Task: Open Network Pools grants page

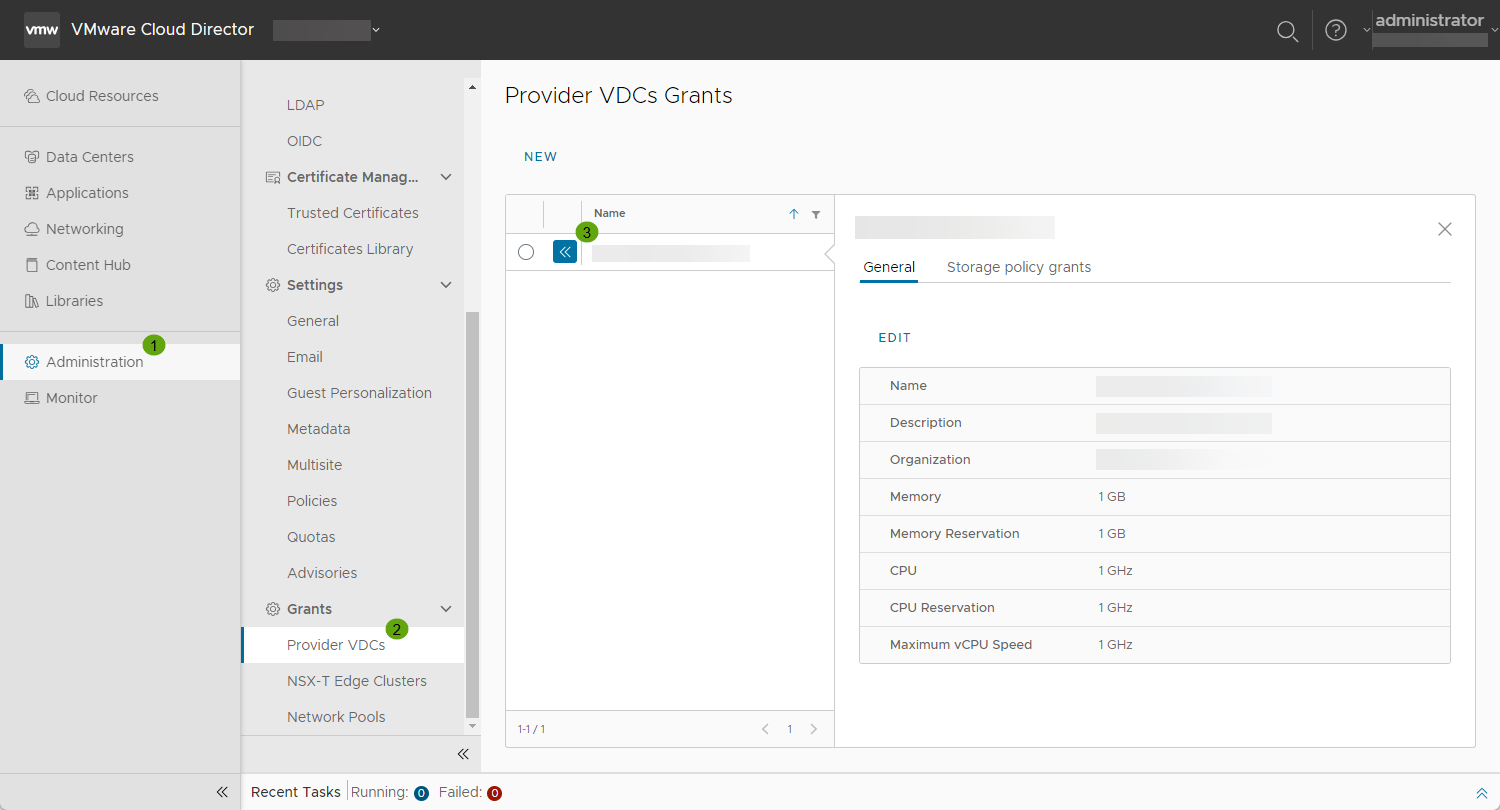Action: point(336,717)
